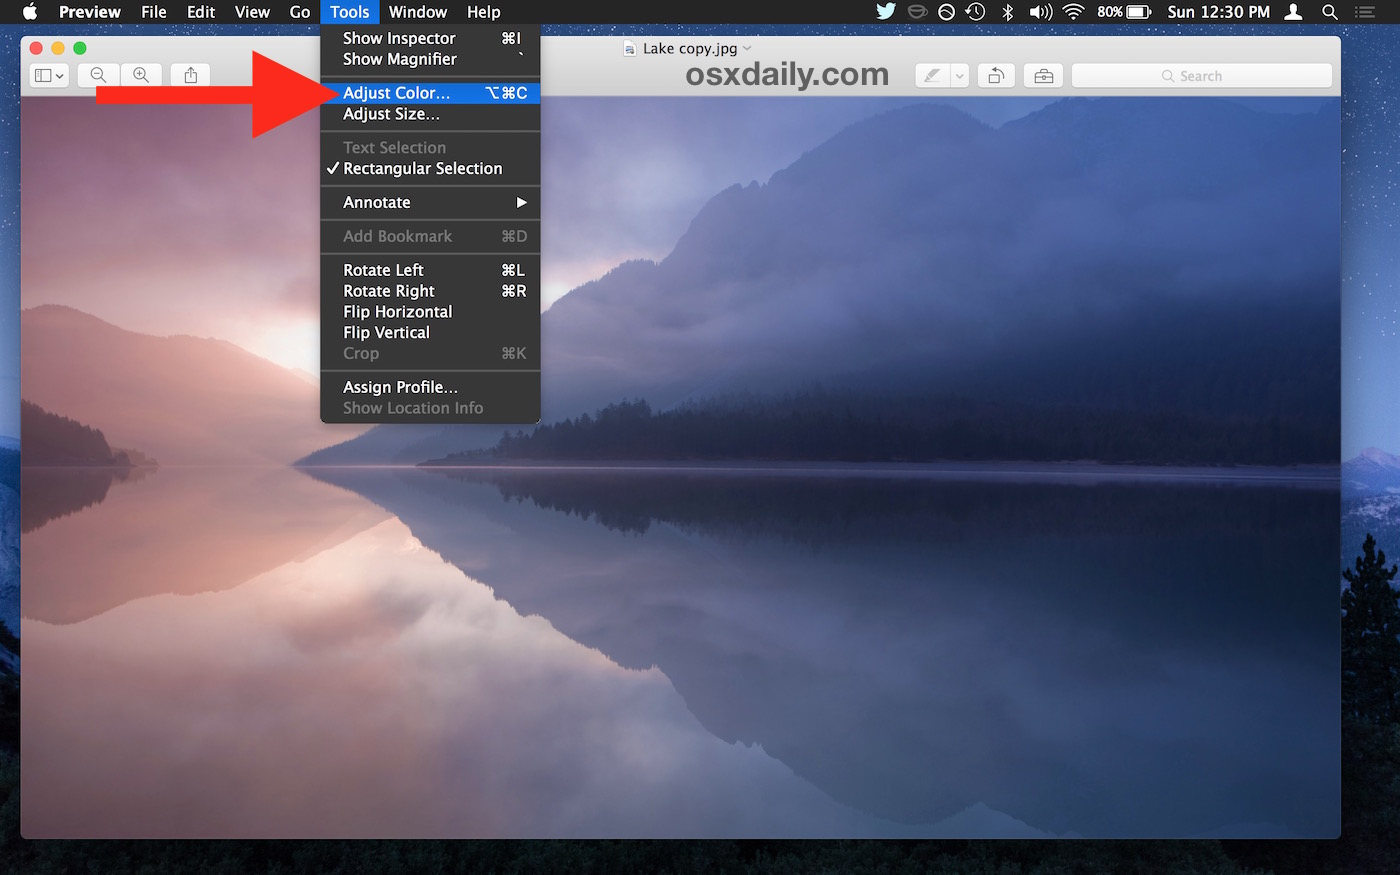Open the sidebar view dropdown
Image resolution: width=1400 pixels, height=875 pixels.
click(x=49, y=75)
